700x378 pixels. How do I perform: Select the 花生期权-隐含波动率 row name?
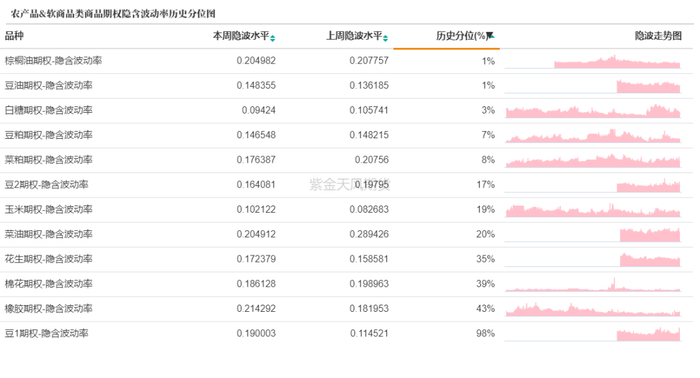pos(49,259)
